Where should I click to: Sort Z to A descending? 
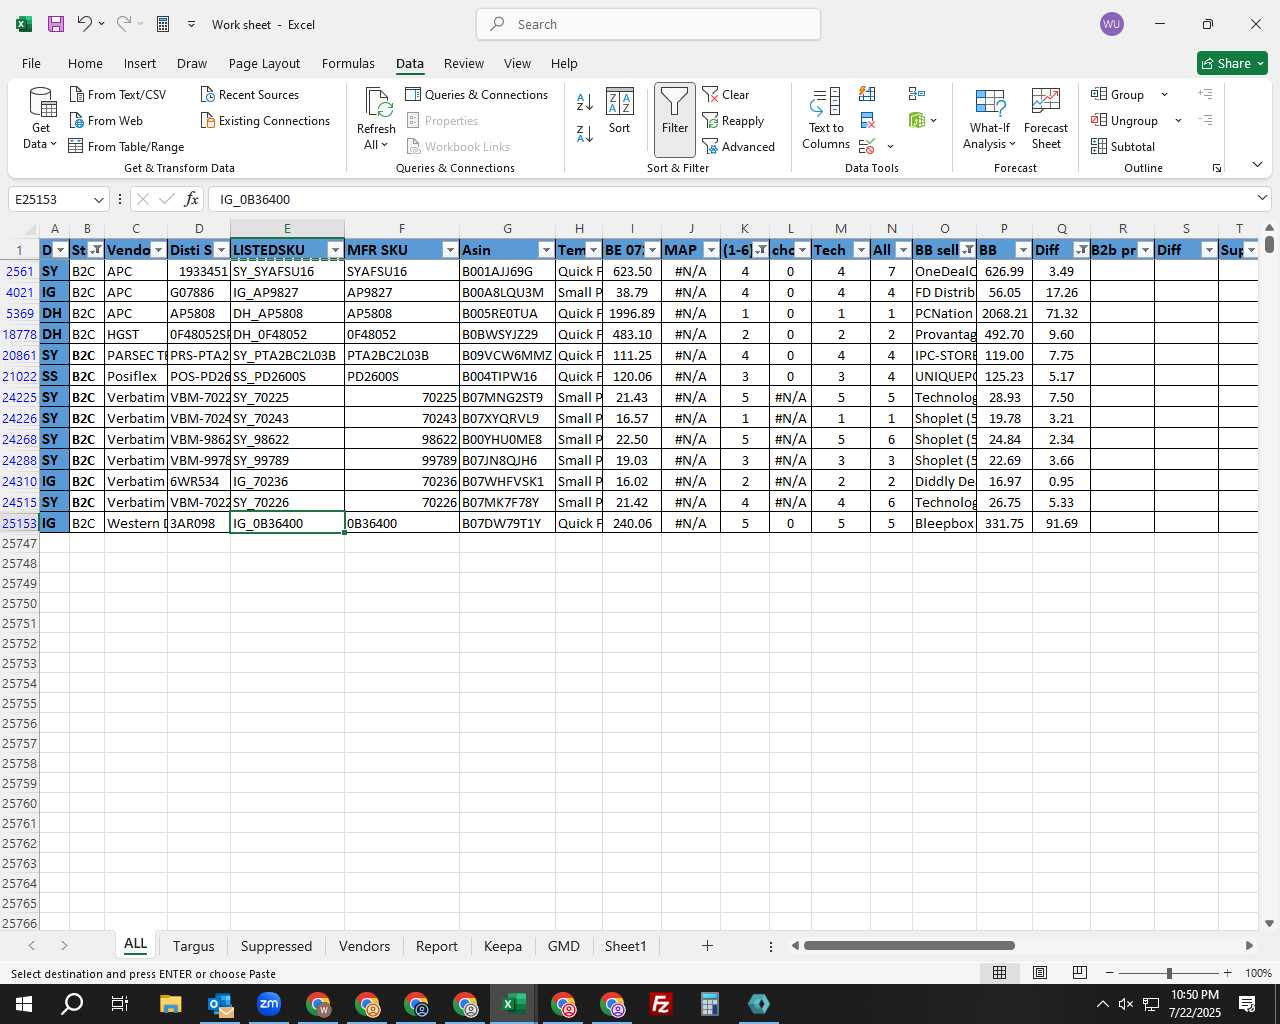pyautogui.click(x=585, y=133)
